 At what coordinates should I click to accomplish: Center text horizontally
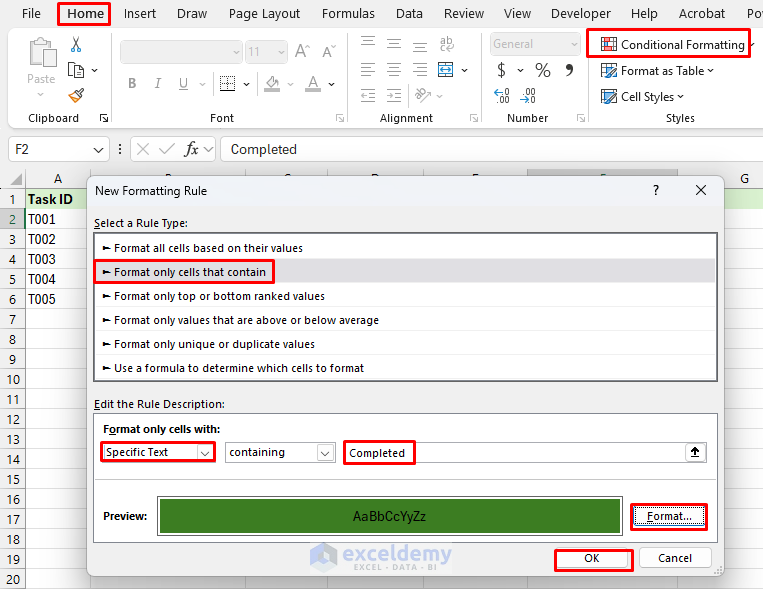[394, 70]
